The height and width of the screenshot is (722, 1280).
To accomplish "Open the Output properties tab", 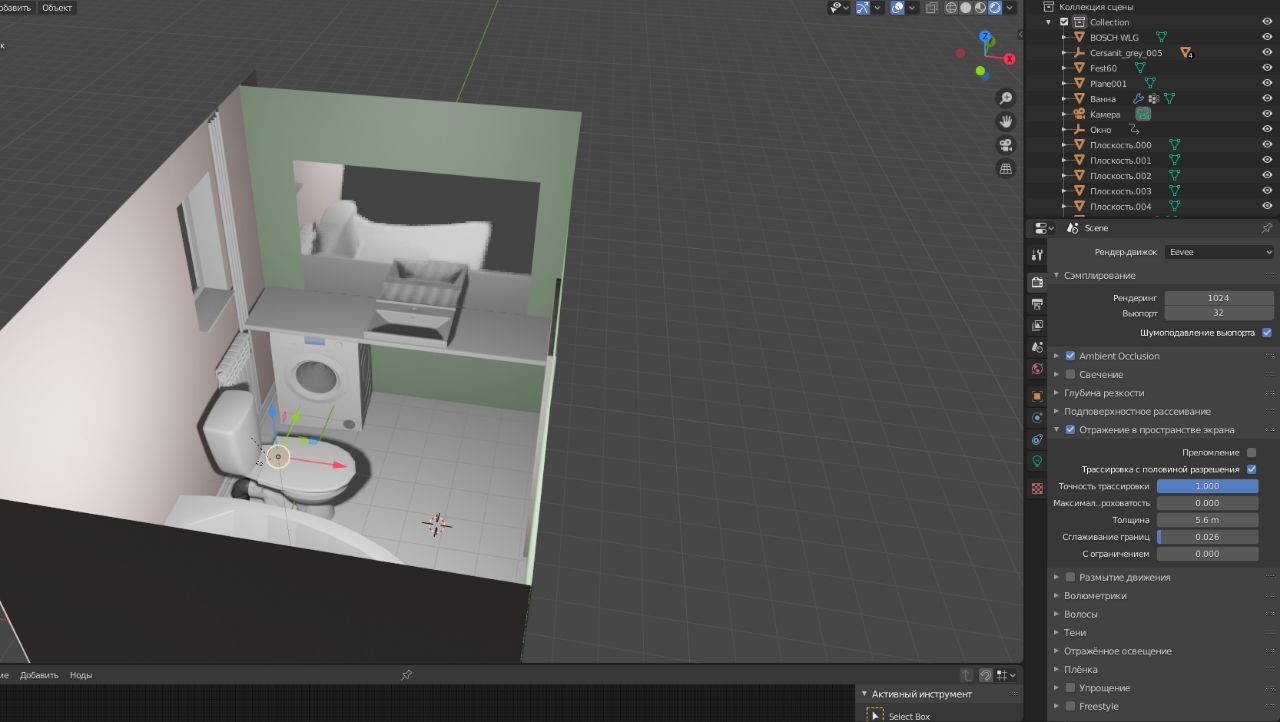I will tap(1037, 304).
